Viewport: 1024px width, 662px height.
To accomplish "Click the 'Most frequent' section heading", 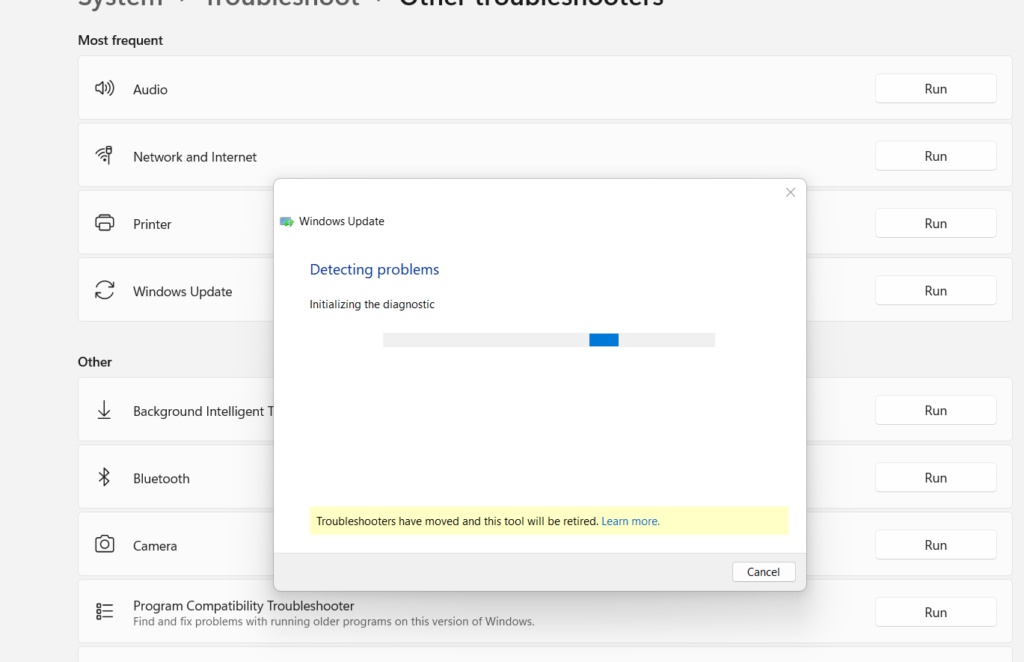I will tap(120, 40).
